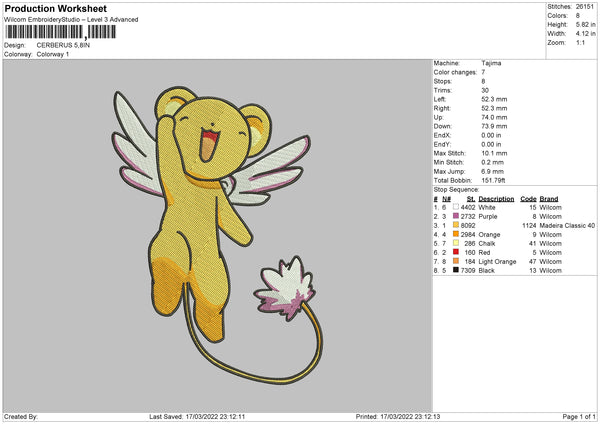Click the barcode under the worksheet title
Screen dimensions: 600x424
pyautogui.click(x=60, y=32)
